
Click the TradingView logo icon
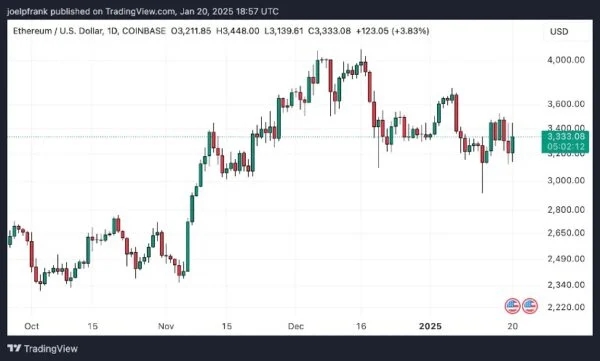(x=14, y=348)
